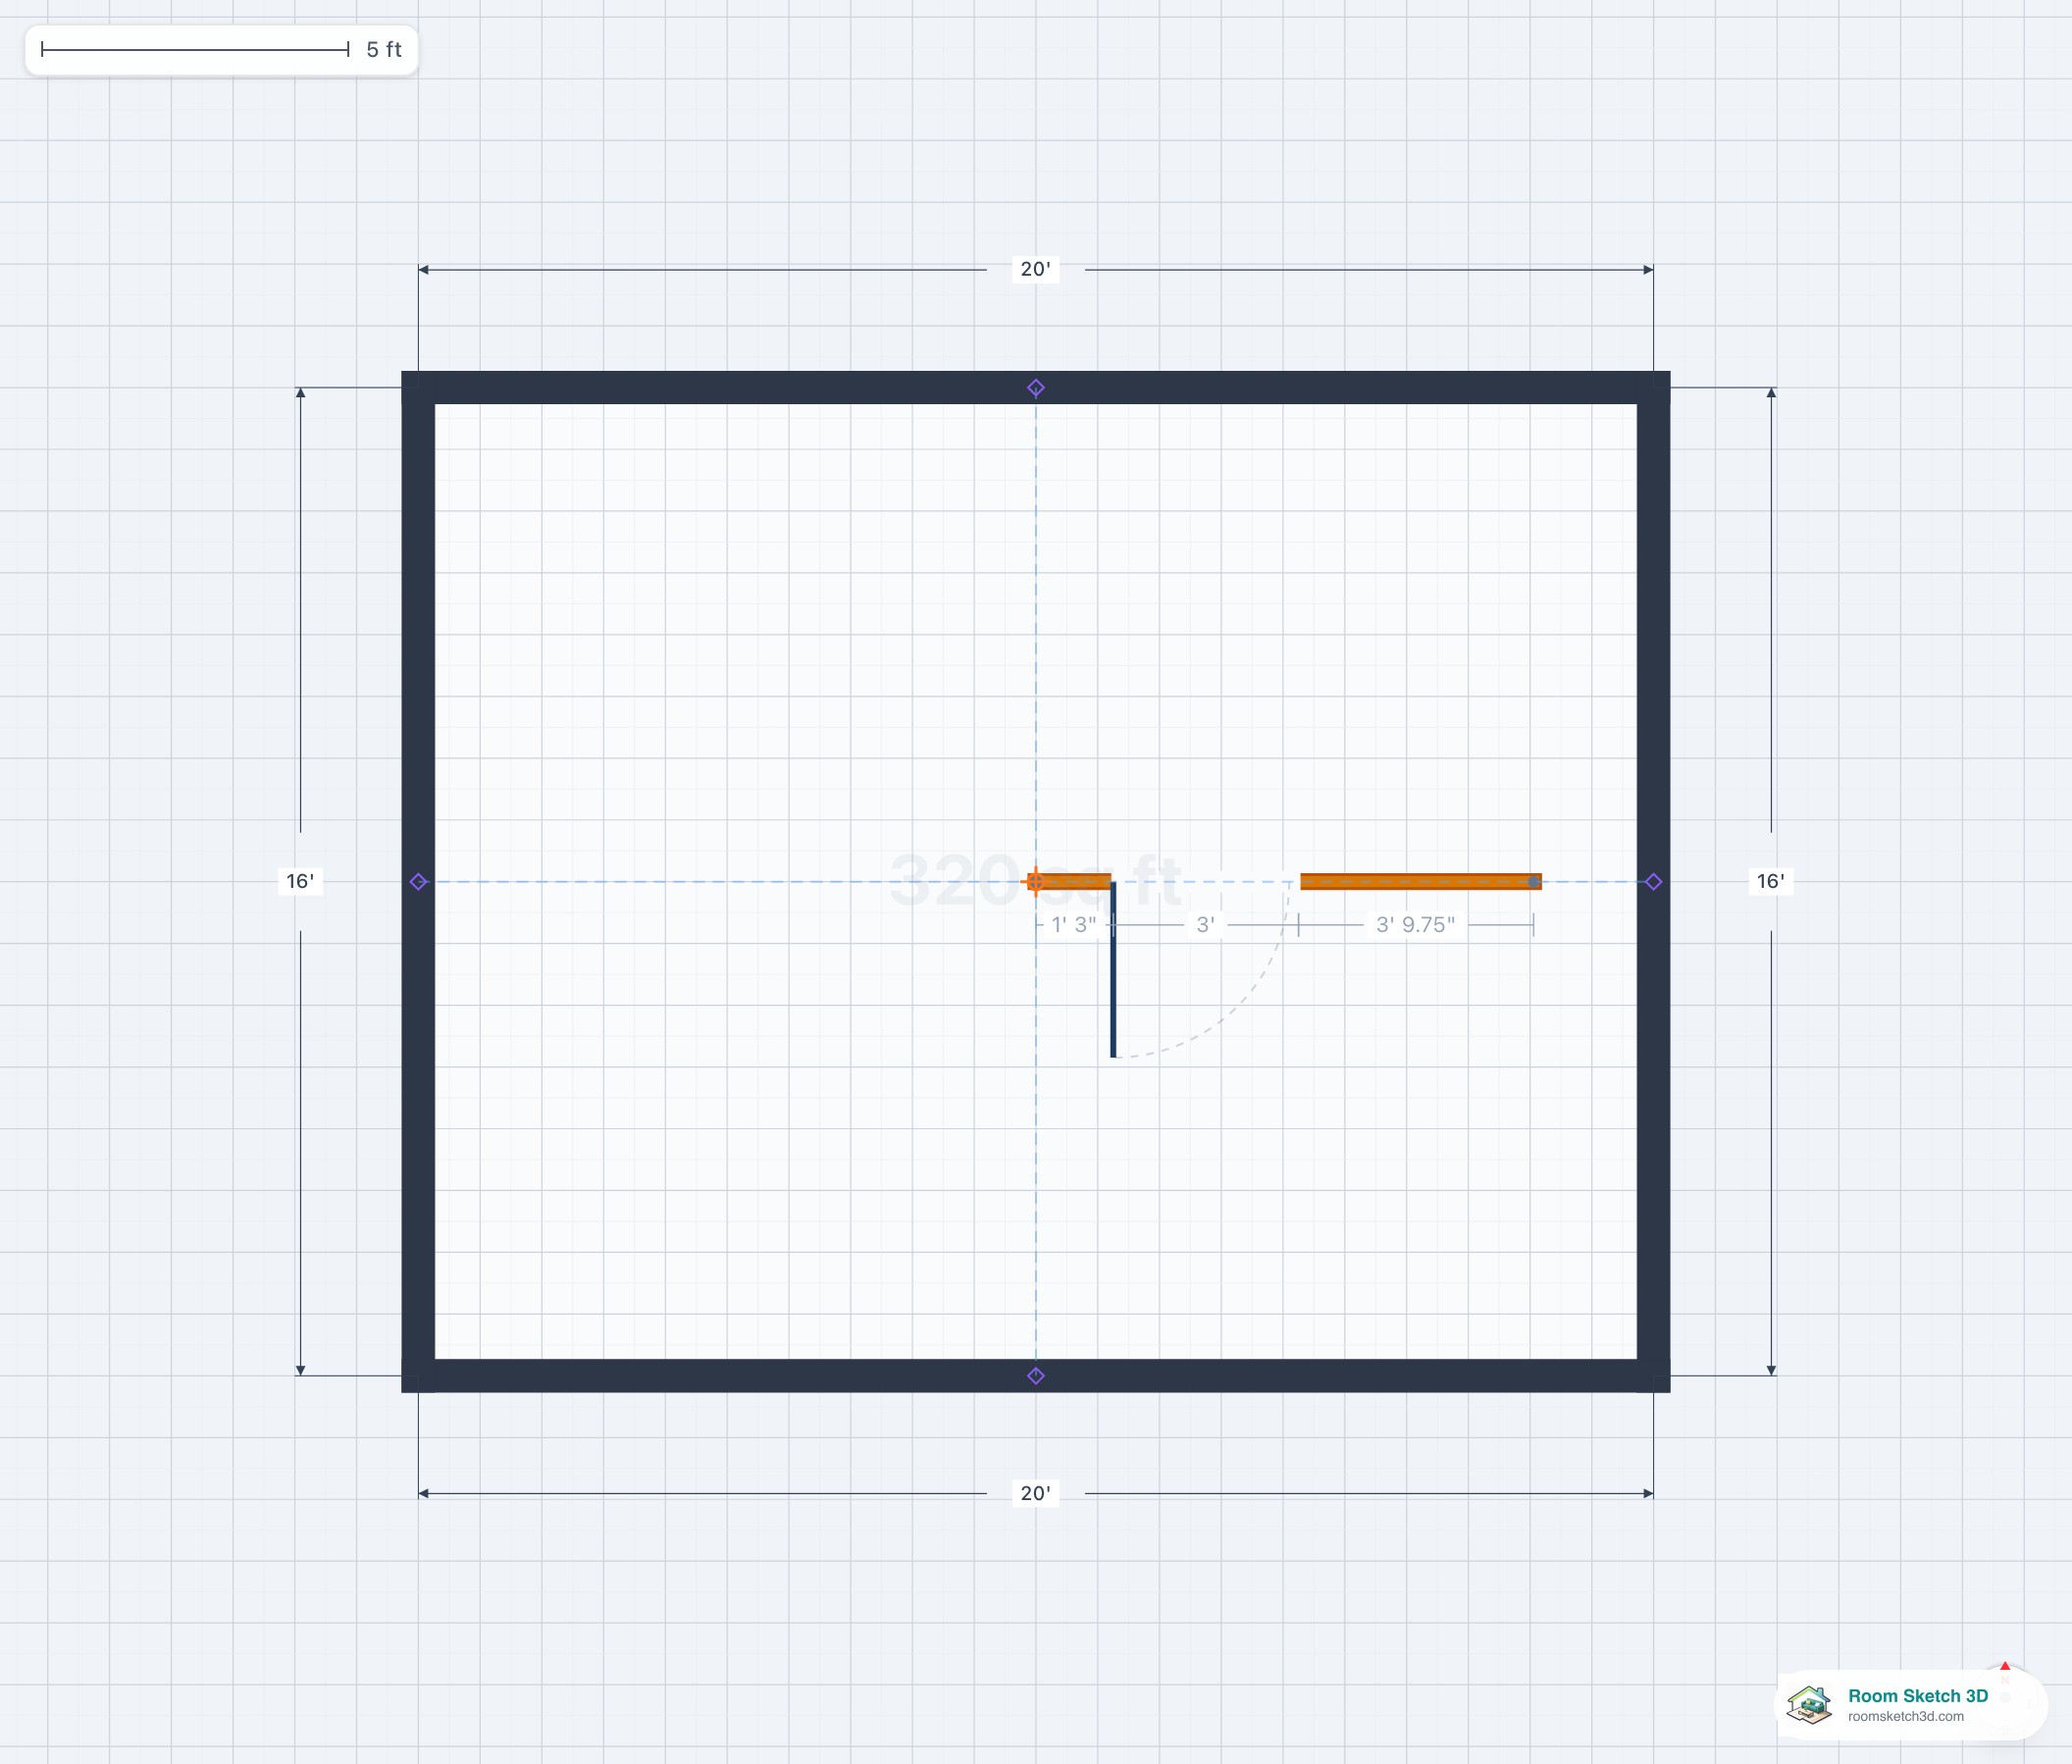
Task: Click the top wall midpoint diamond handle
Action: (x=1036, y=388)
